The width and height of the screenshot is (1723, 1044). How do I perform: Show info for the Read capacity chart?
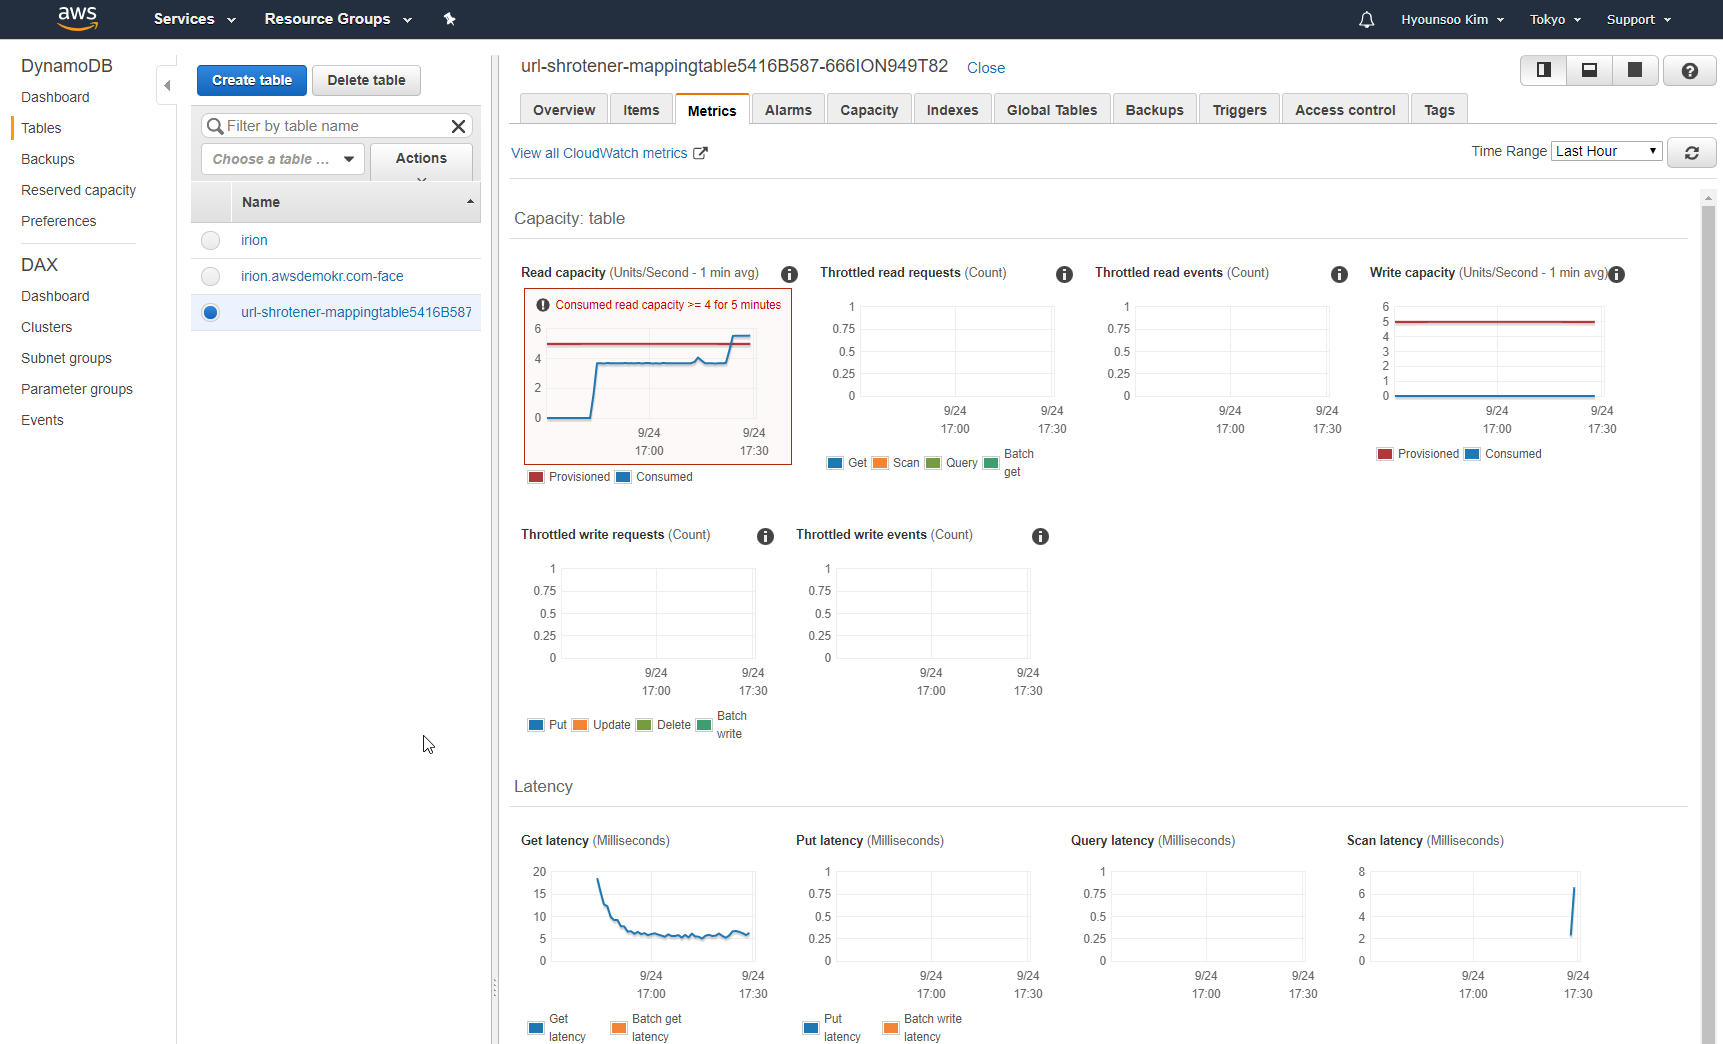pos(789,274)
